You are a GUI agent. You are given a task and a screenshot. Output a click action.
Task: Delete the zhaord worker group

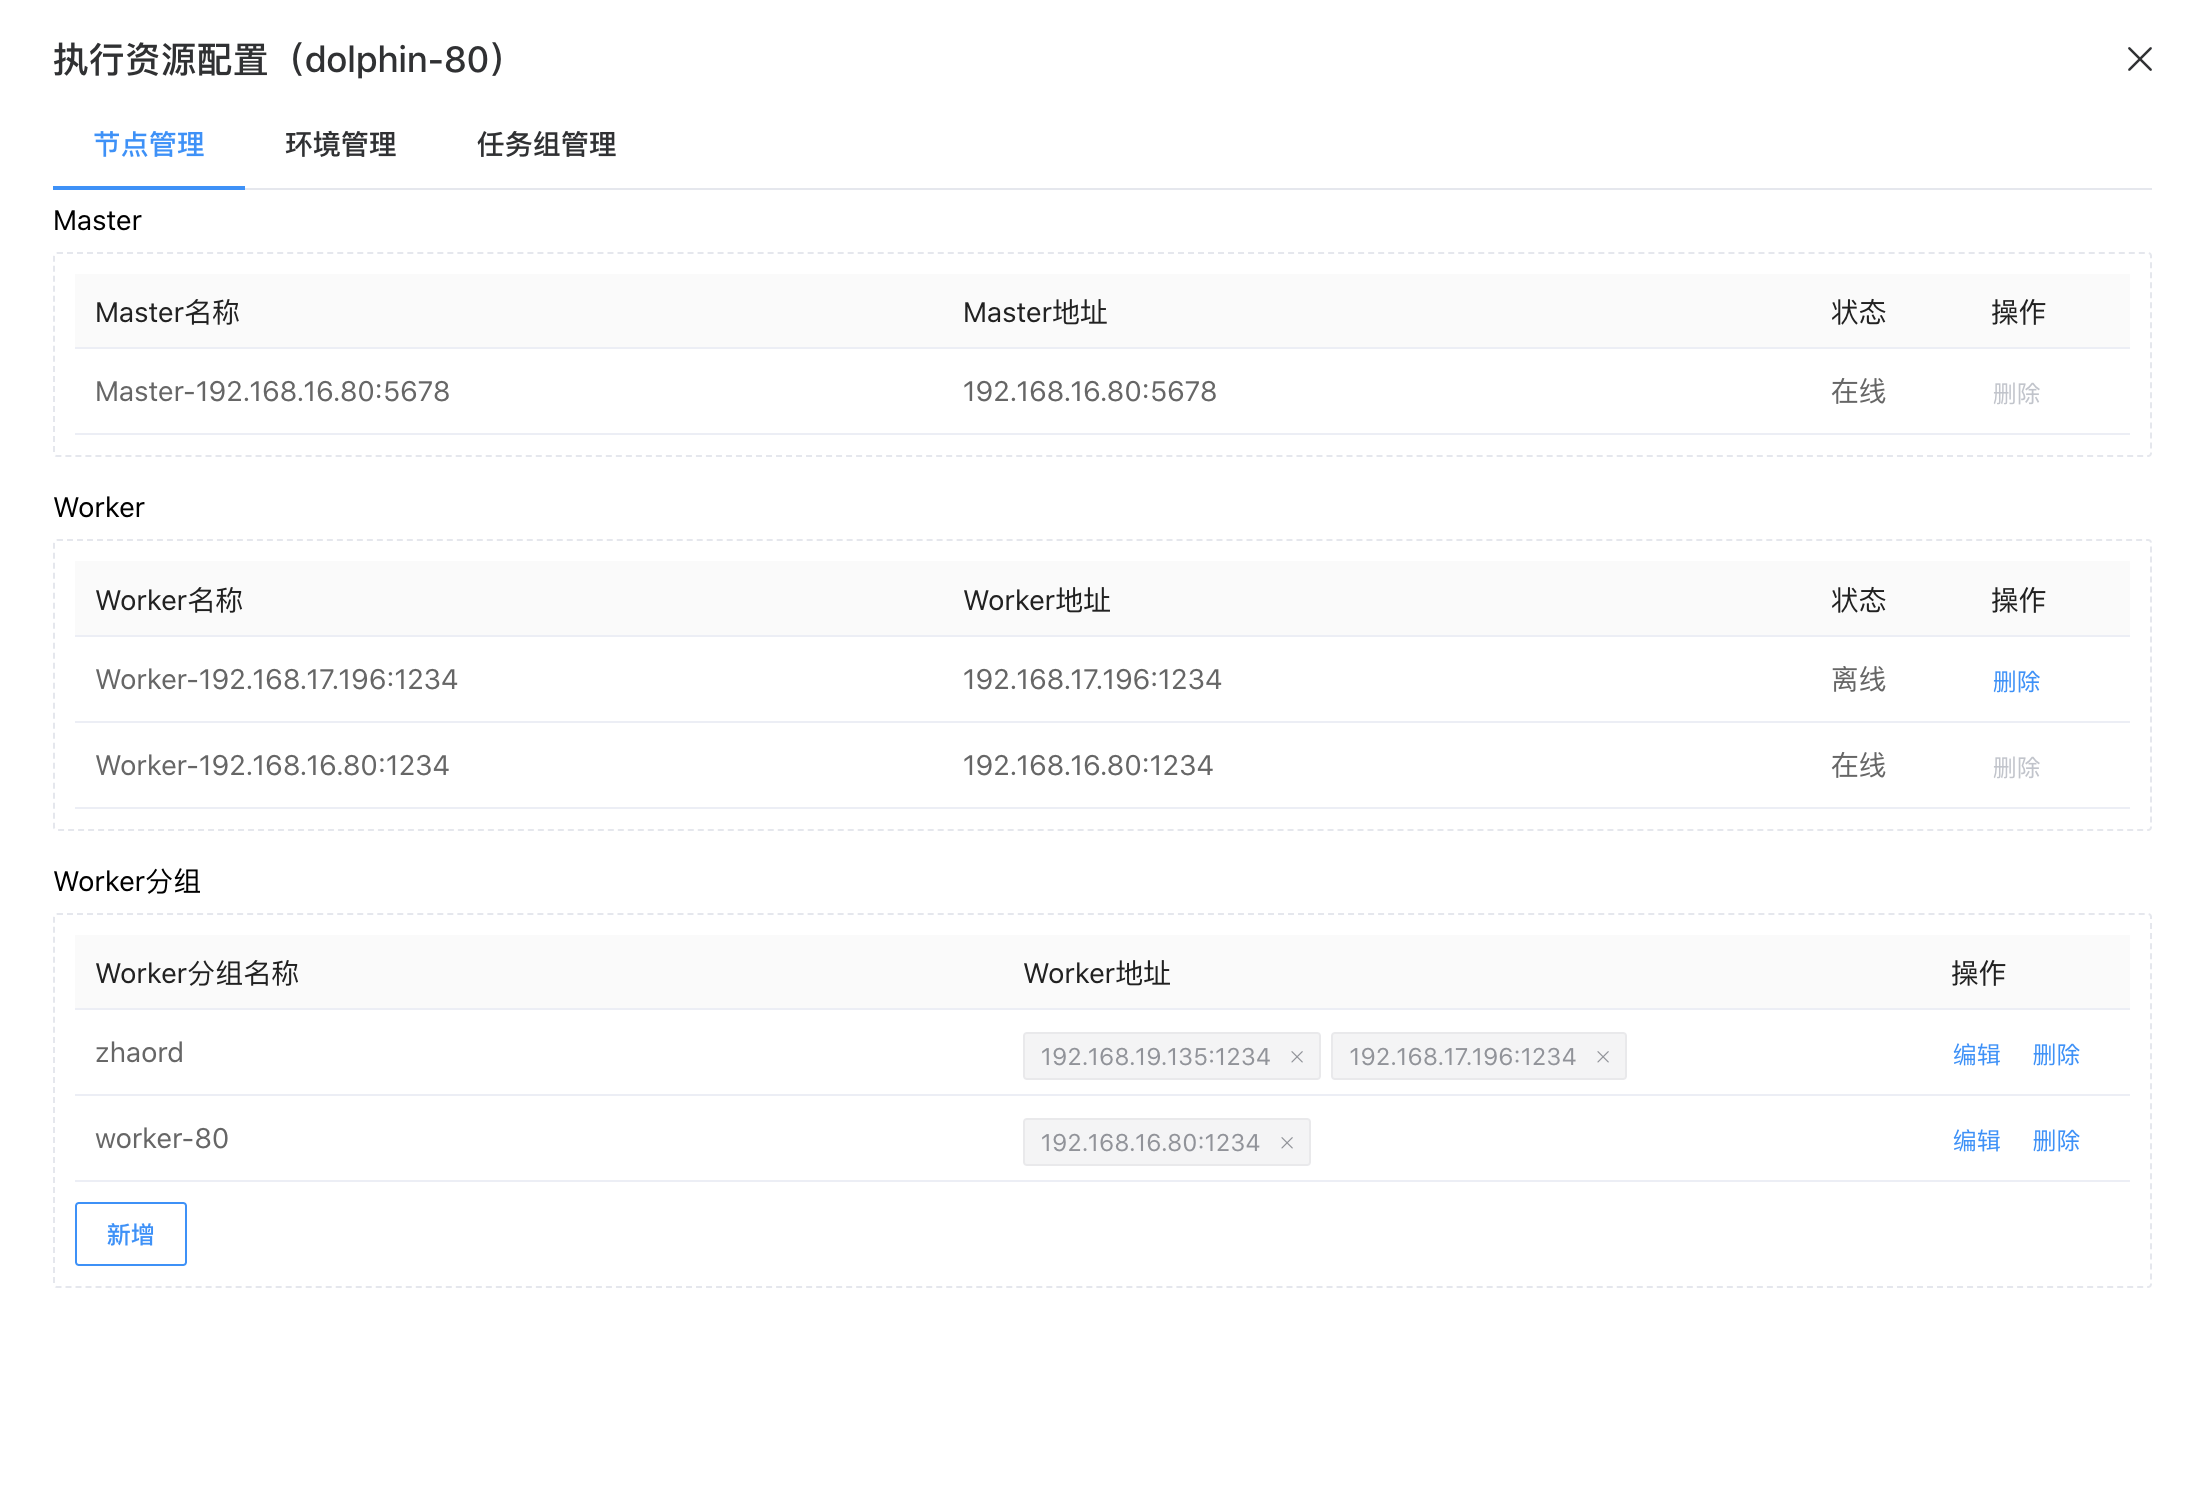pos(2056,1055)
